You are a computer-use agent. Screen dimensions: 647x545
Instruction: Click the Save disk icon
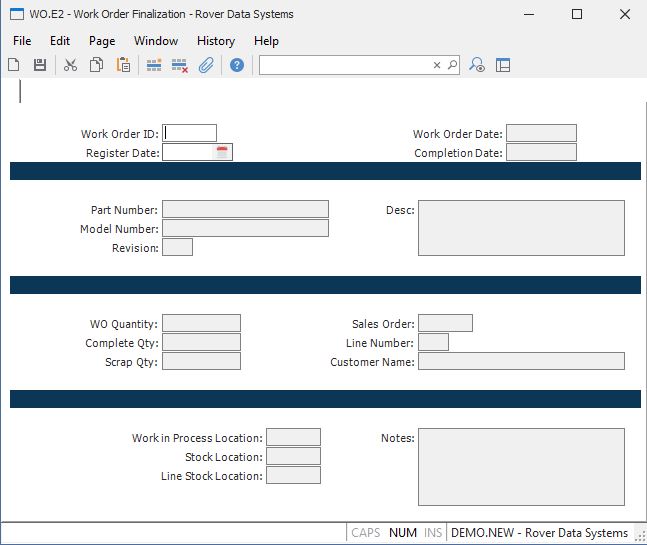click(40, 65)
